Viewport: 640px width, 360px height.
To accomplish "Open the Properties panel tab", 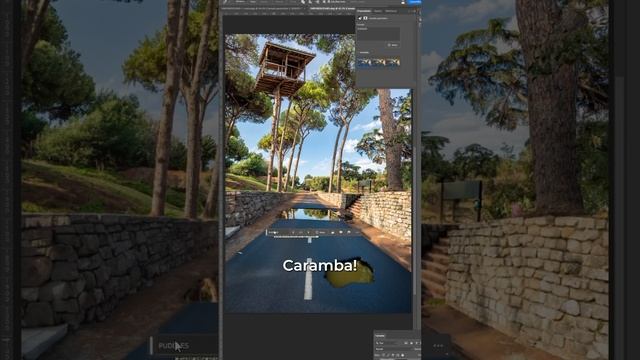I will [364, 11].
